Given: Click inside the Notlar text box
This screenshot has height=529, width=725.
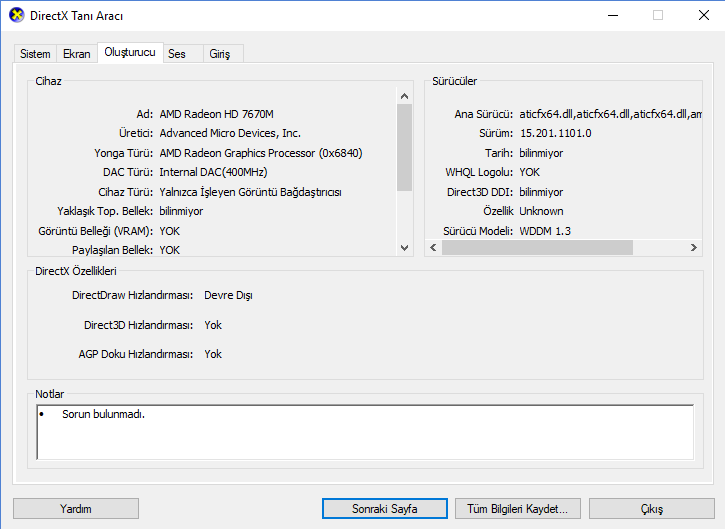Looking at the screenshot, I should pos(365,432).
